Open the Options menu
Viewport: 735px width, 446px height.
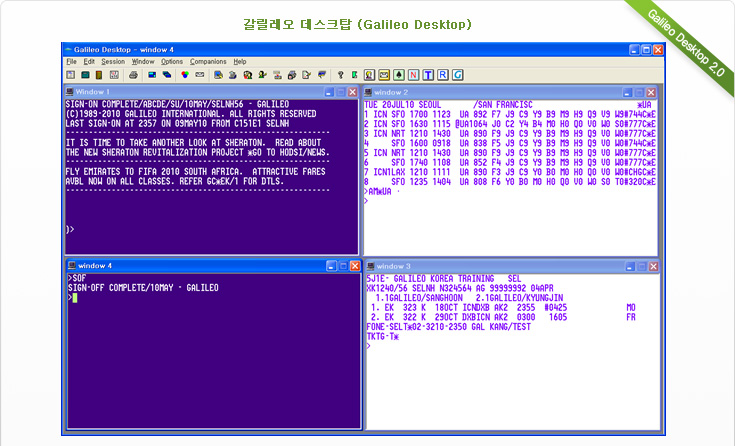tap(172, 61)
